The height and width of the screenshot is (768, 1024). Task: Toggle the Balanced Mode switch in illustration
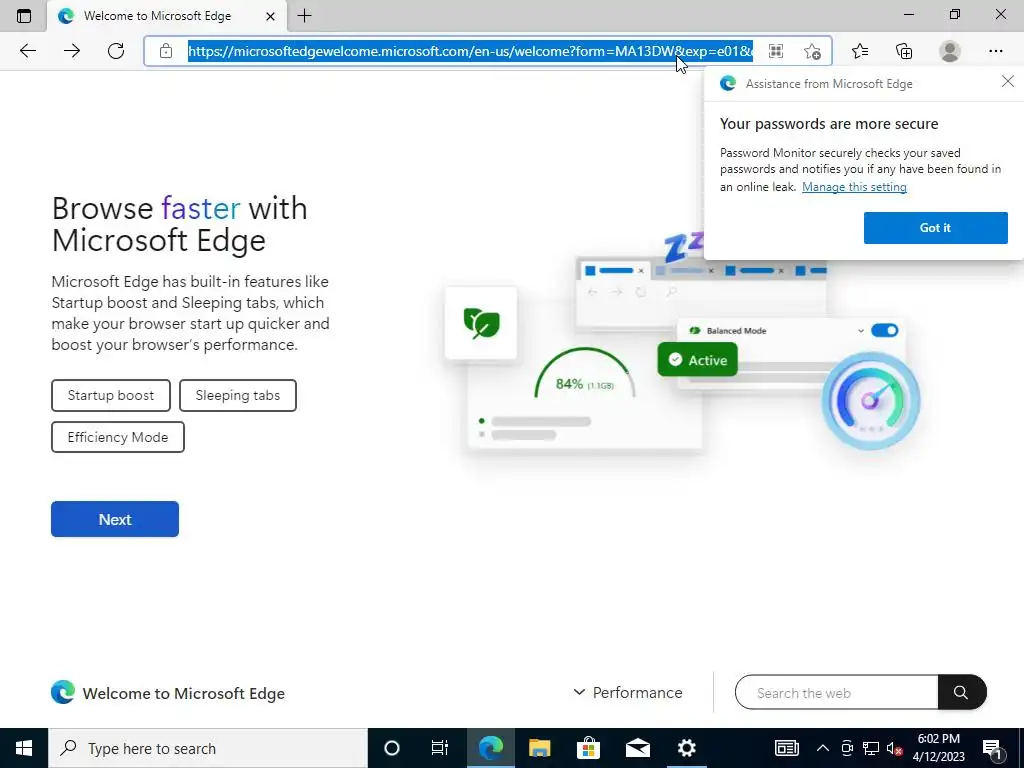(885, 330)
